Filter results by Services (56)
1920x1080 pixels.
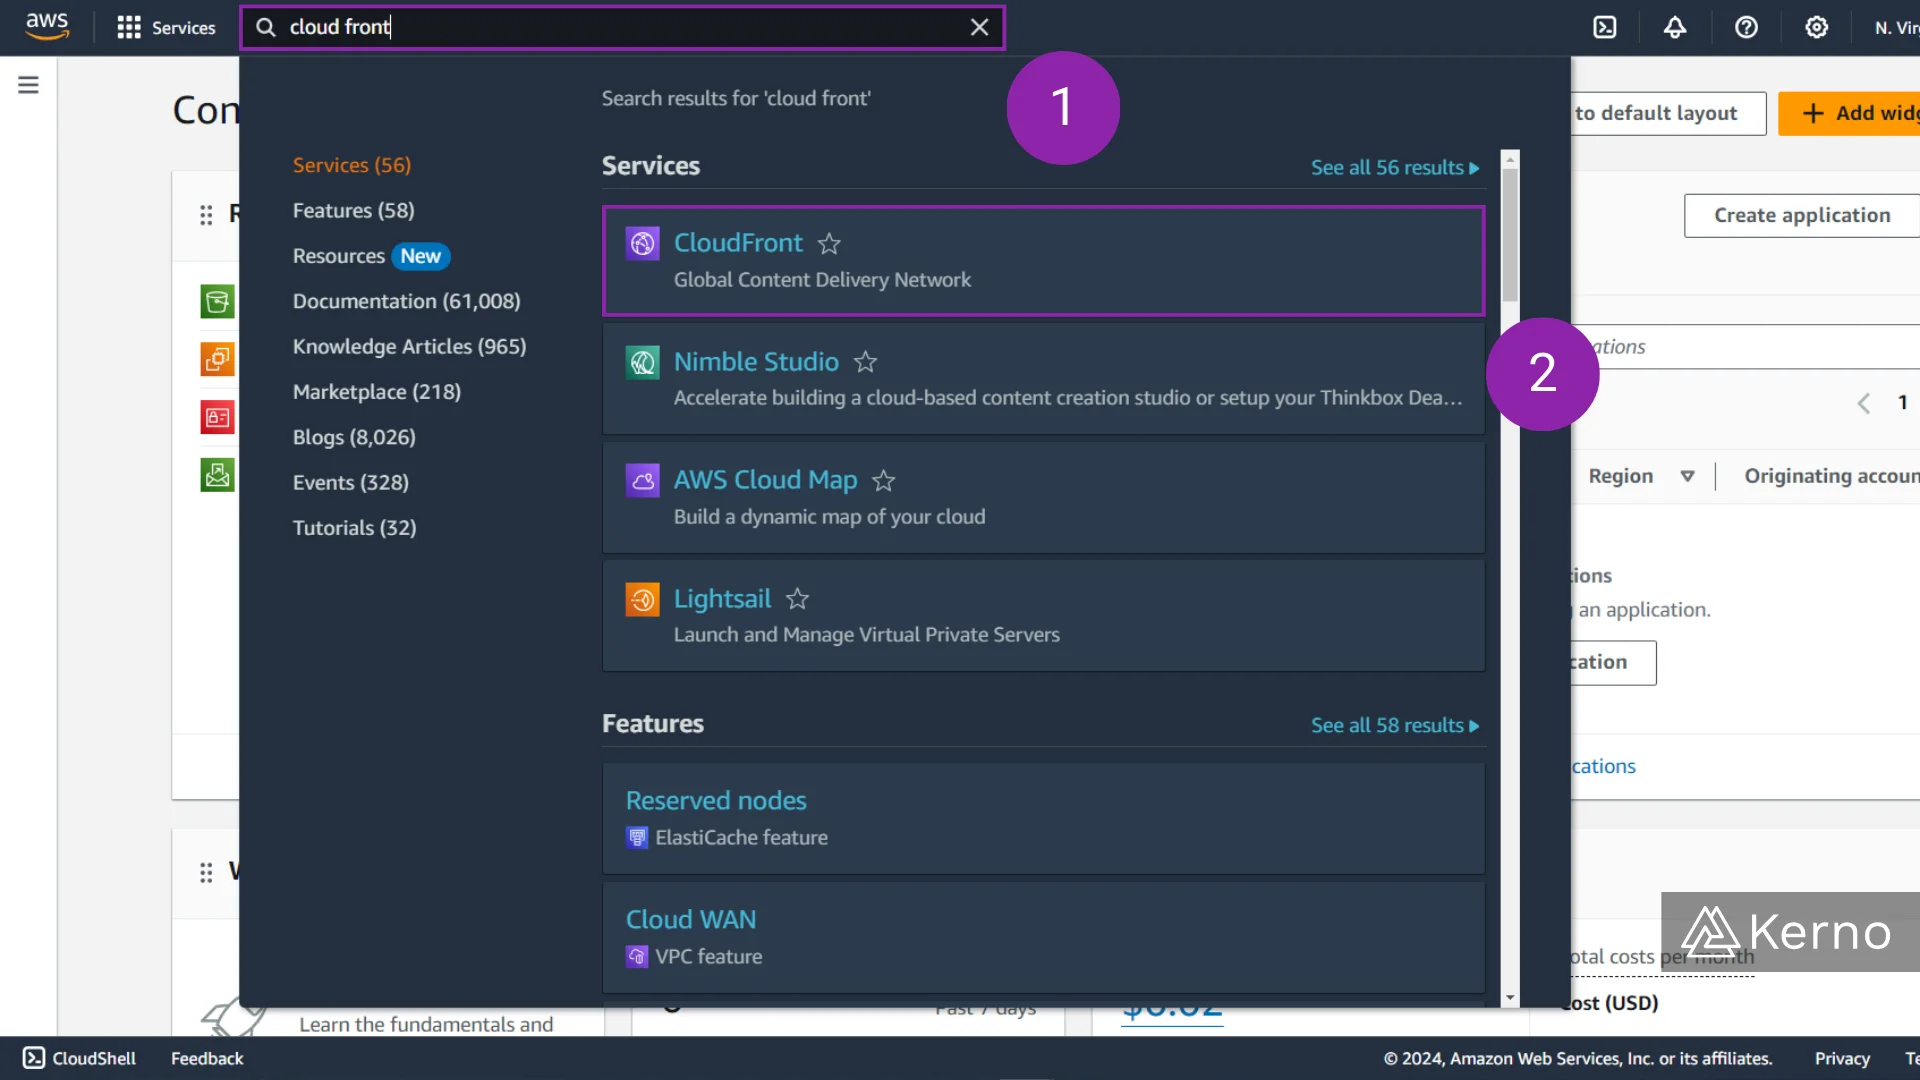click(x=352, y=165)
